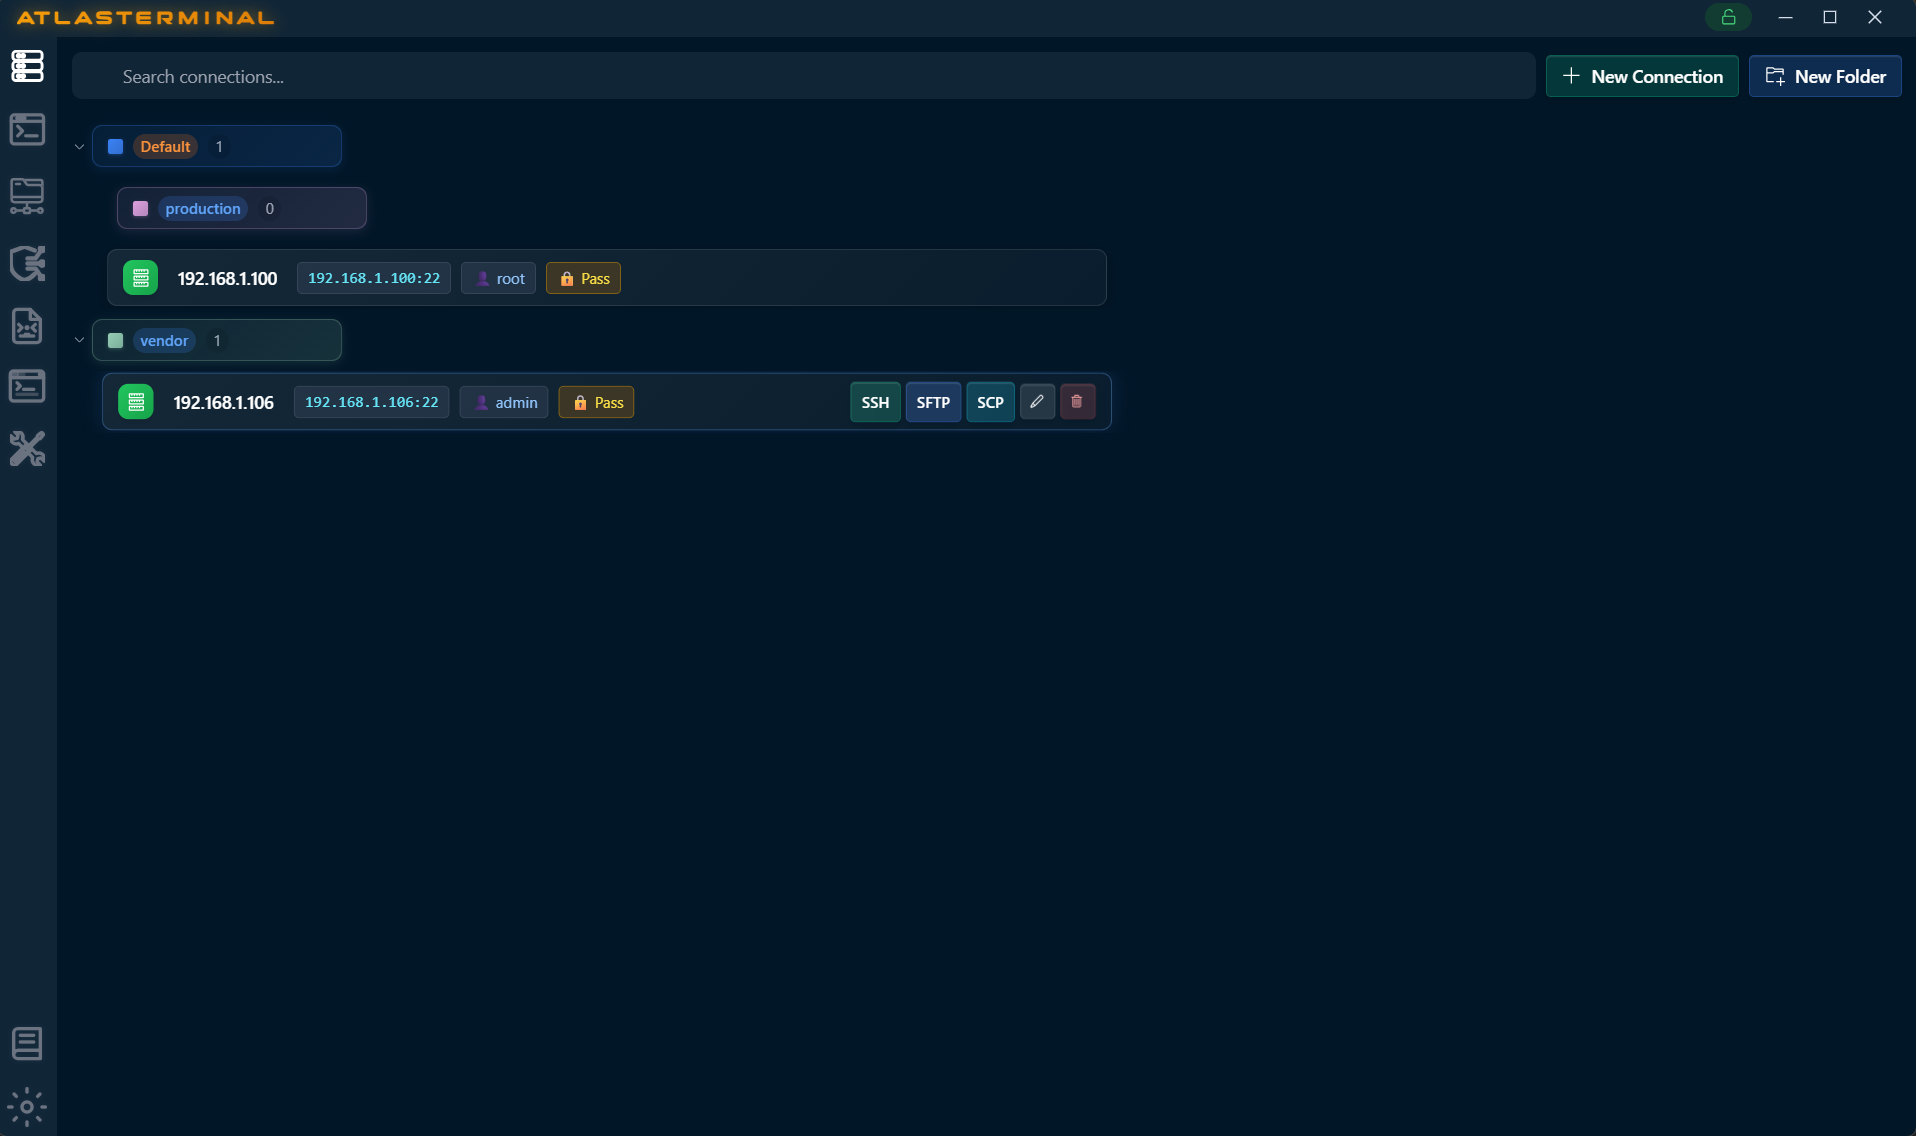Image resolution: width=1916 pixels, height=1136 pixels.
Task: Click the New Connection button
Action: coord(1641,76)
